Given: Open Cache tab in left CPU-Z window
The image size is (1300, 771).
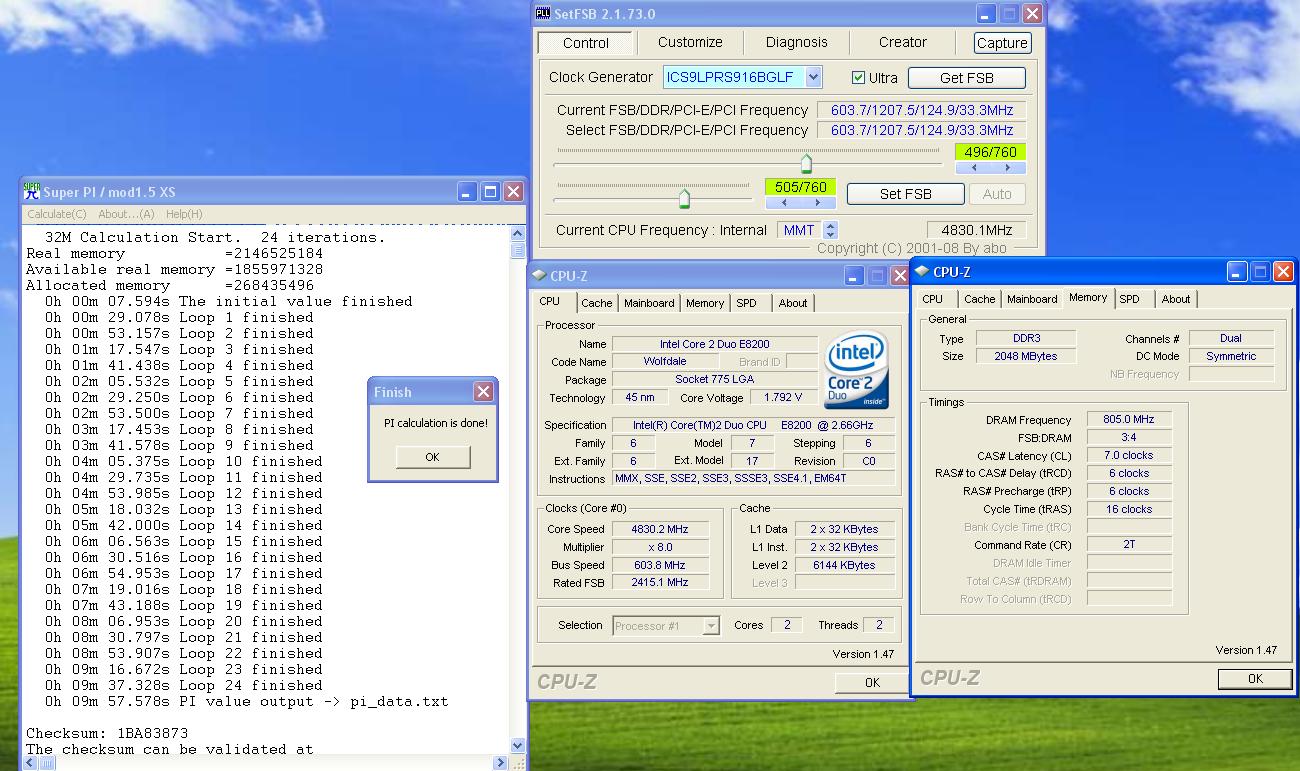Looking at the screenshot, I should [x=597, y=303].
